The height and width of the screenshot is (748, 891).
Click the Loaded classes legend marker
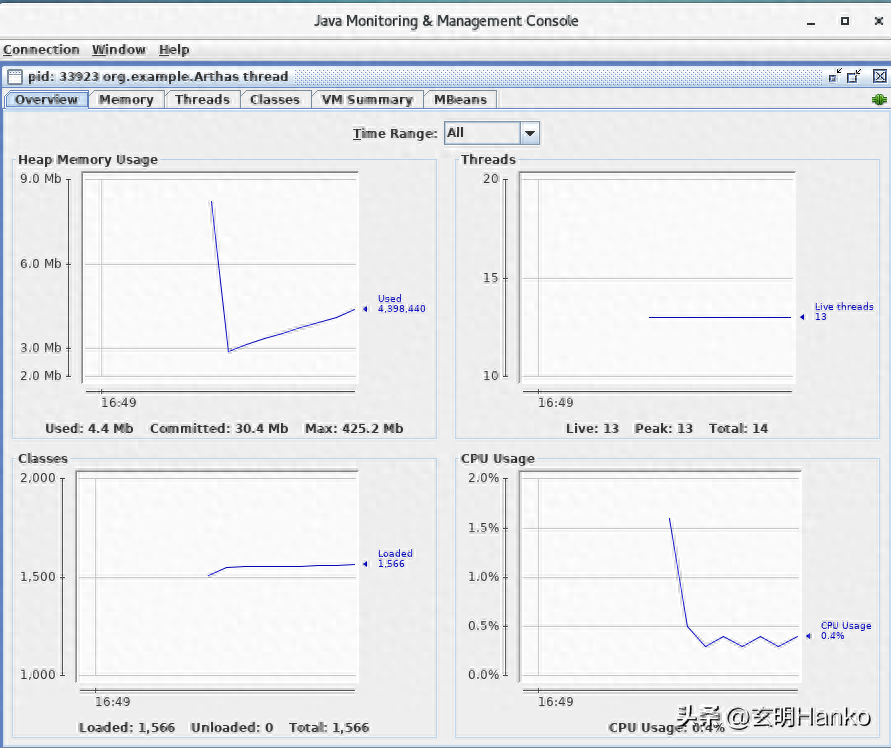pos(365,564)
